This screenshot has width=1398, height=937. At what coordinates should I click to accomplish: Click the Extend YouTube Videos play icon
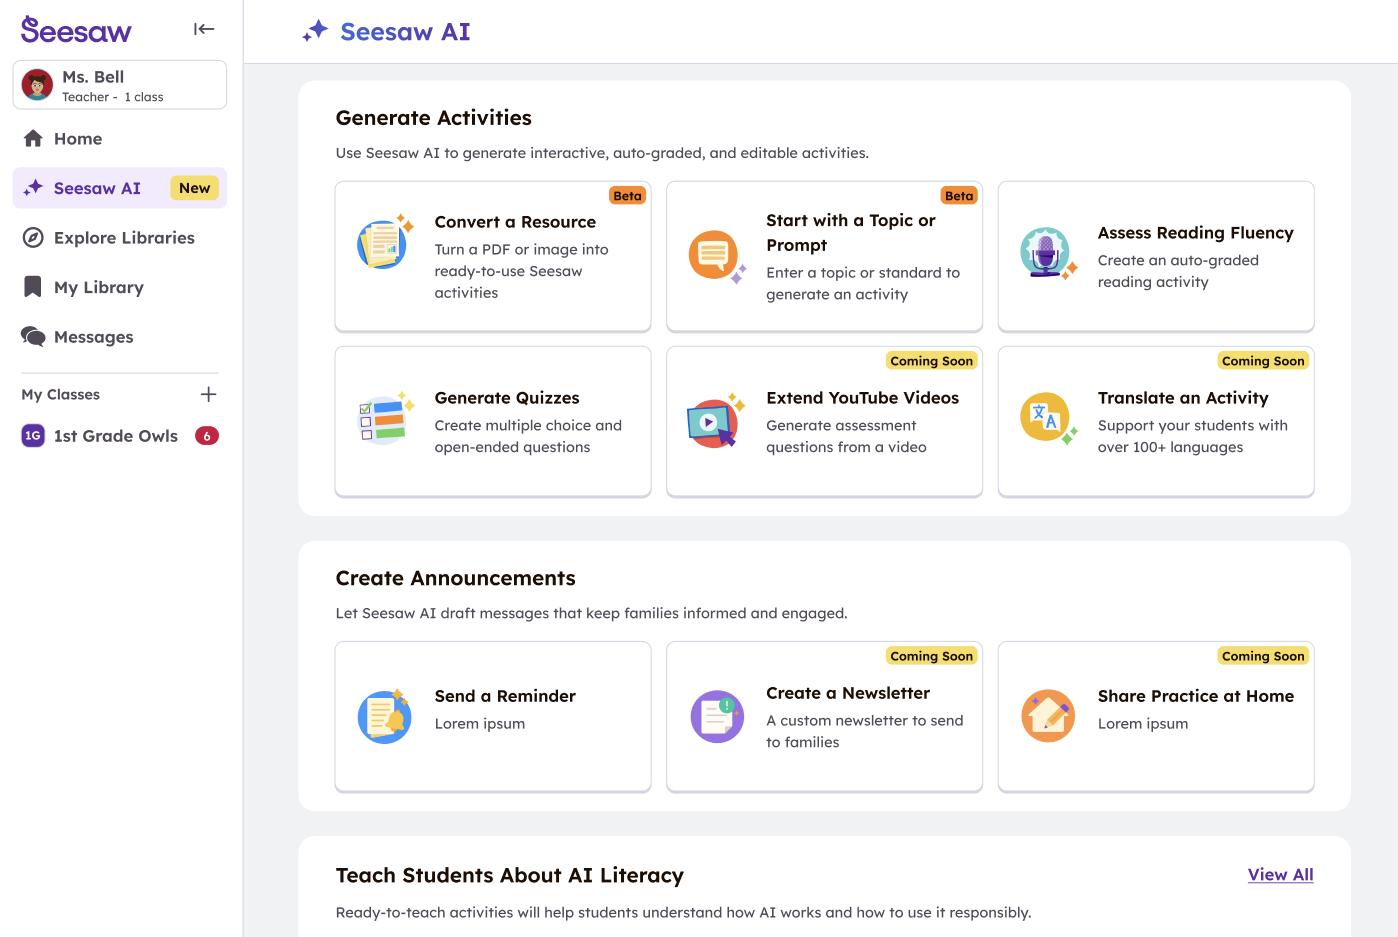pyautogui.click(x=716, y=421)
